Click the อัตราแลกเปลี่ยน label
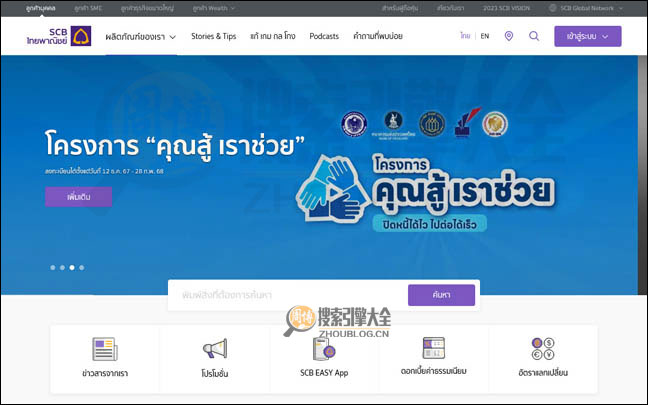 (x=543, y=373)
